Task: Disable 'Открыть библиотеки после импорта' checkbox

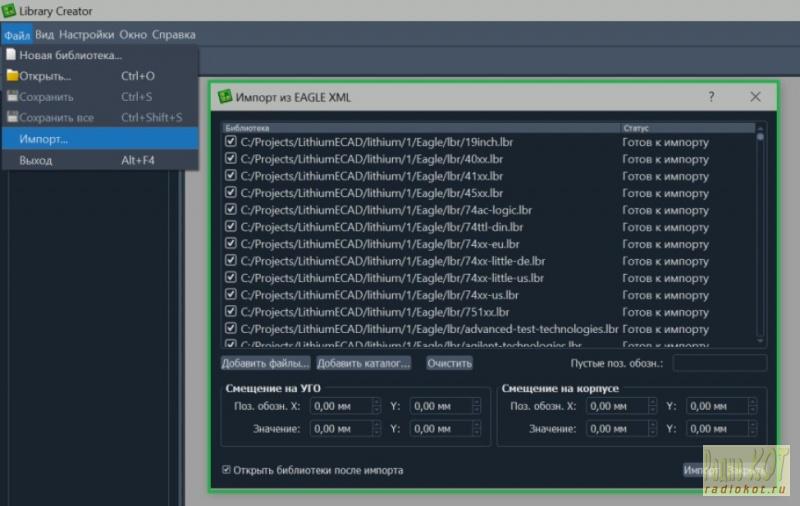Action: click(226, 470)
